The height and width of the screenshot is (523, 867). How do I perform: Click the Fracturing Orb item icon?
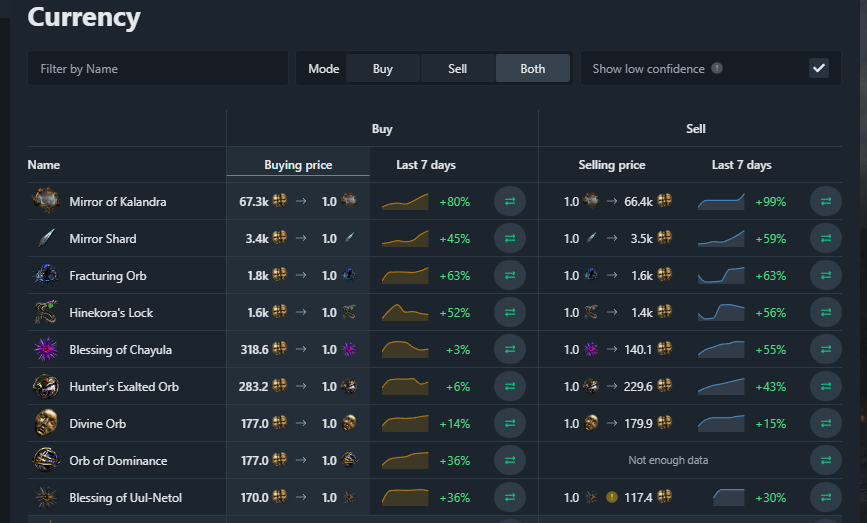[x=45, y=275]
